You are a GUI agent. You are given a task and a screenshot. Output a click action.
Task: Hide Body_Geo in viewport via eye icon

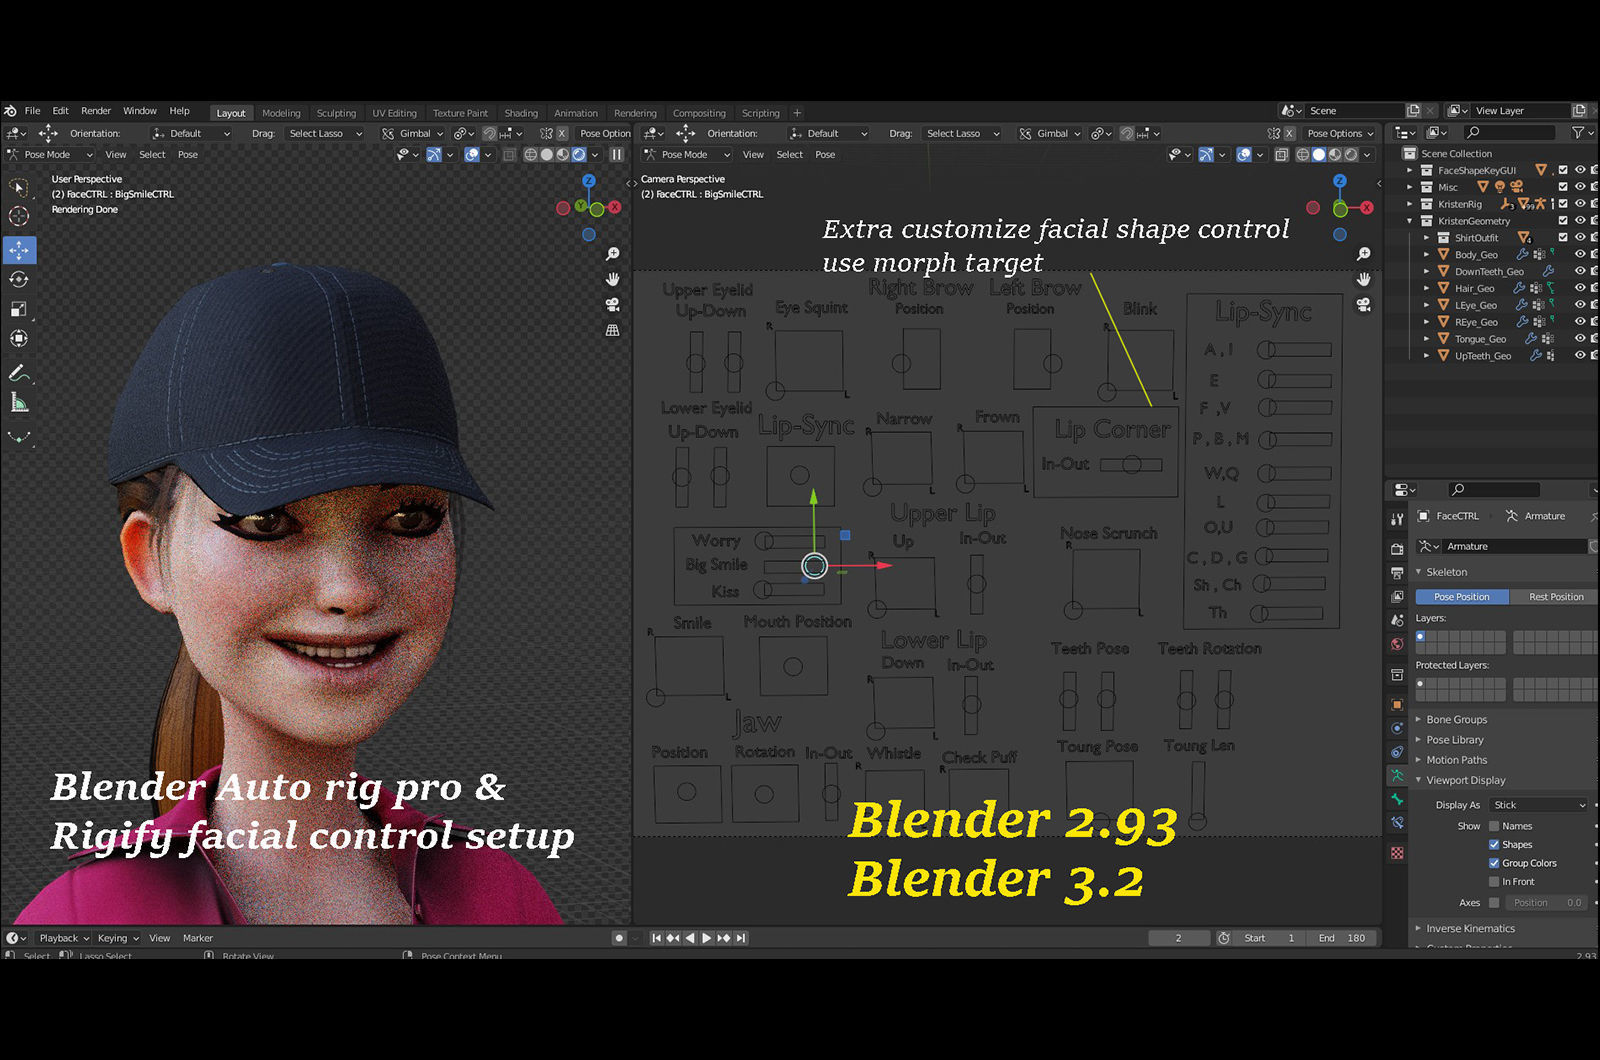[1580, 255]
